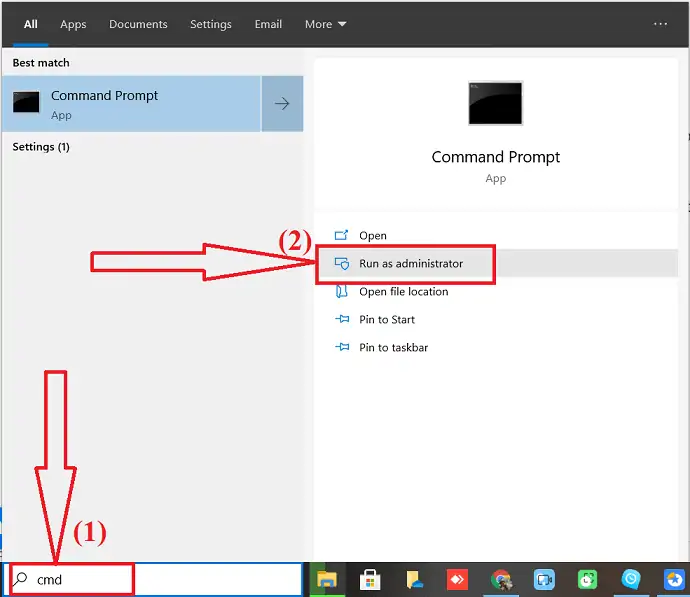
Task: Launch AnyDesk from the taskbar
Action: (x=457, y=580)
